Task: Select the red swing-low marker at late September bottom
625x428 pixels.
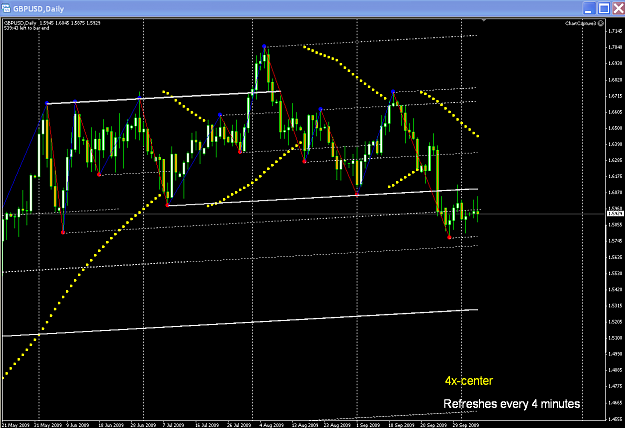Action: point(449,238)
